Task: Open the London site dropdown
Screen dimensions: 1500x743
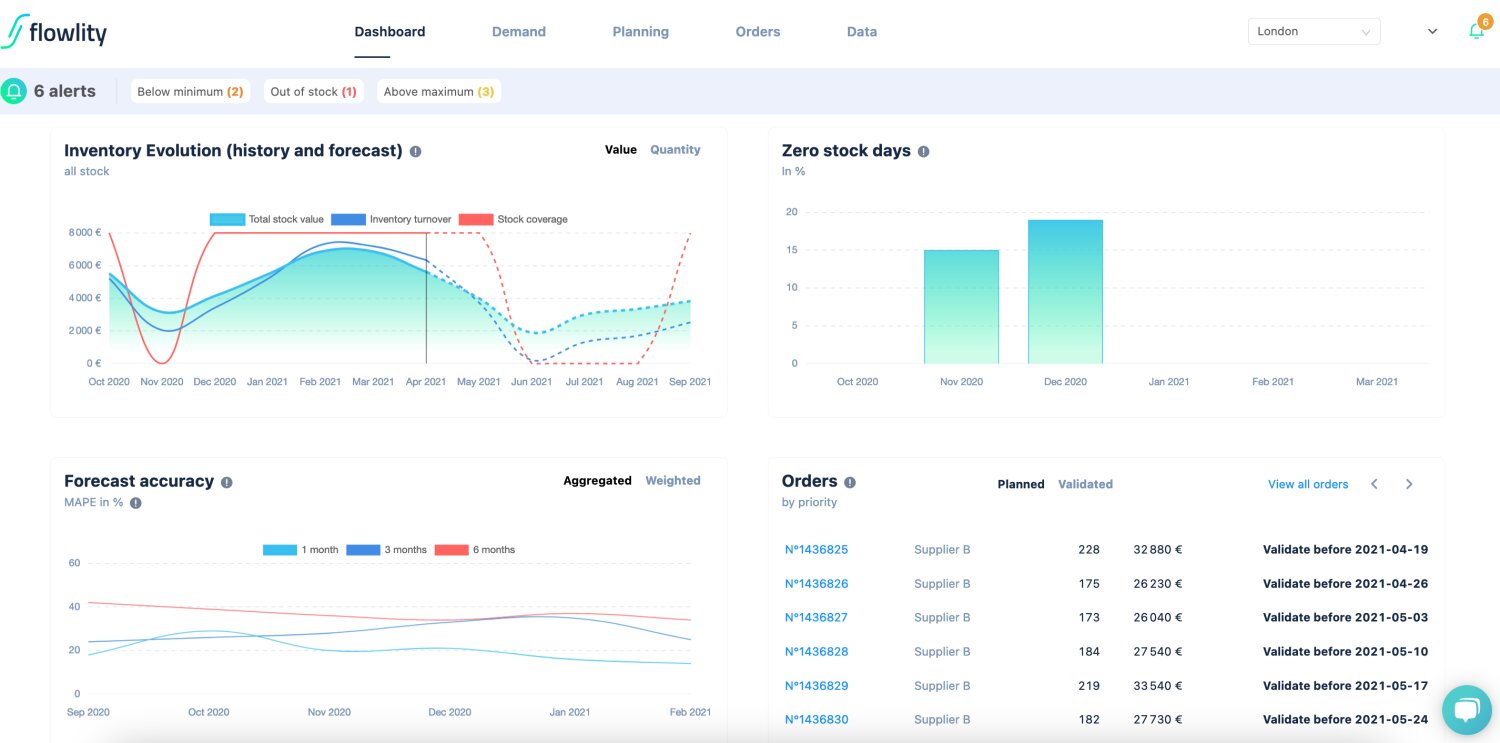Action: 1313,32
